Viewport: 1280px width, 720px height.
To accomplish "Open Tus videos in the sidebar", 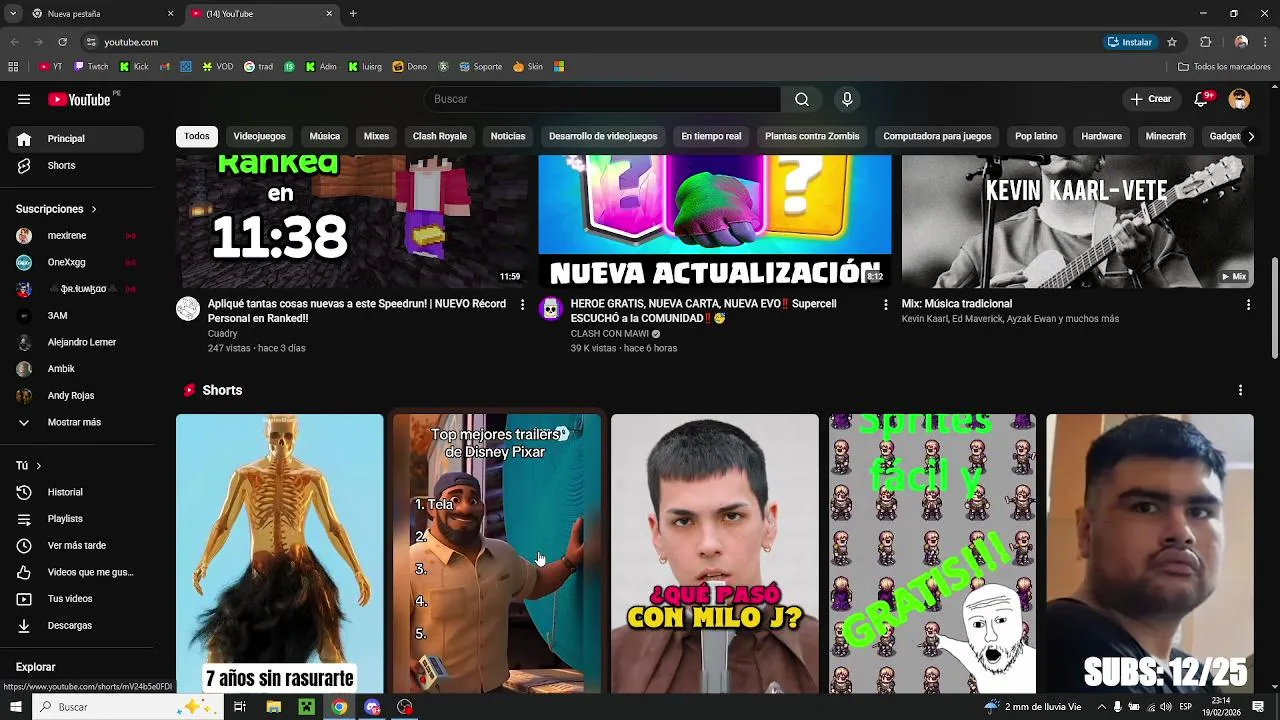I will [x=78, y=599].
